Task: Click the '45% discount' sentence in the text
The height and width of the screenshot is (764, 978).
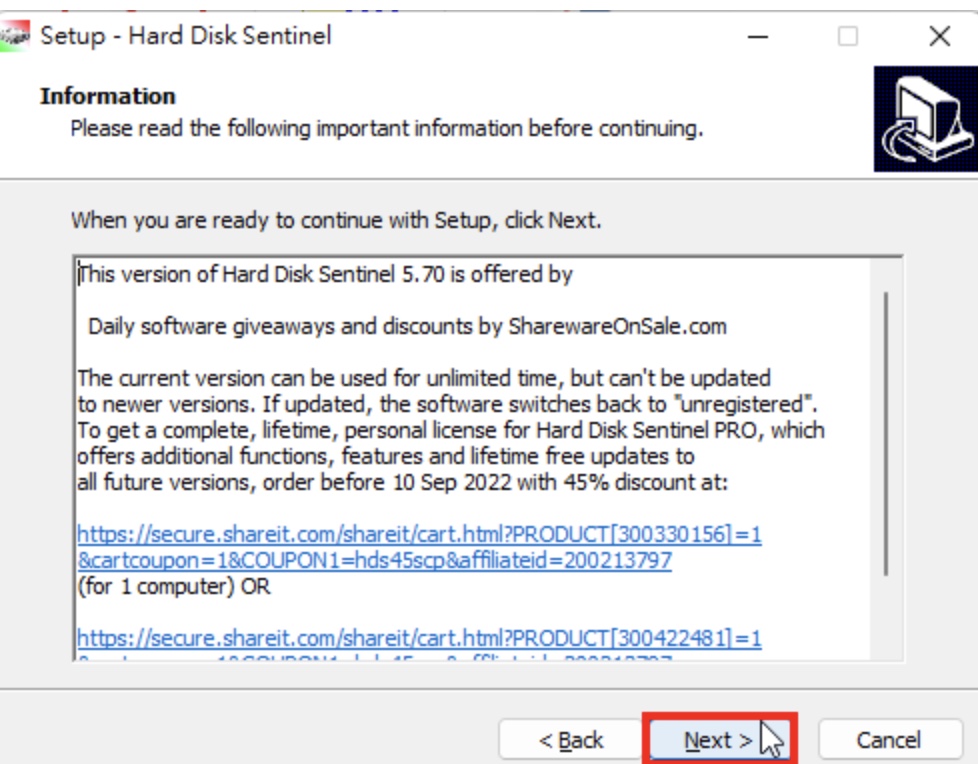Action: coord(402,482)
